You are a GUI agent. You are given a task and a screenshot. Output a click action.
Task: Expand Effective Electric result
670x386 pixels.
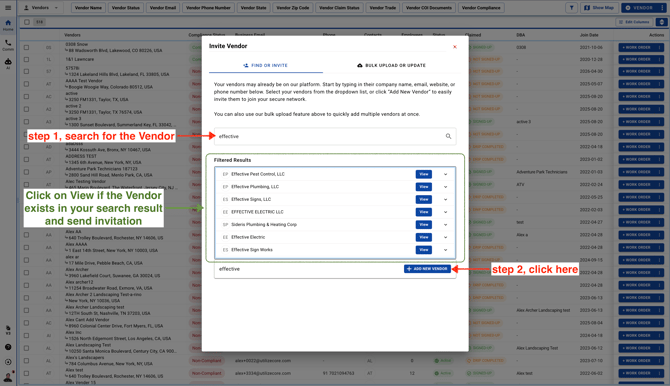click(445, 237)
